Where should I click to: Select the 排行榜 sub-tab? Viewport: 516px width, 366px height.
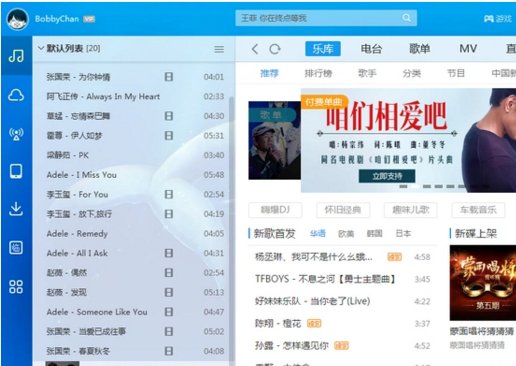[x=318, y=73]
